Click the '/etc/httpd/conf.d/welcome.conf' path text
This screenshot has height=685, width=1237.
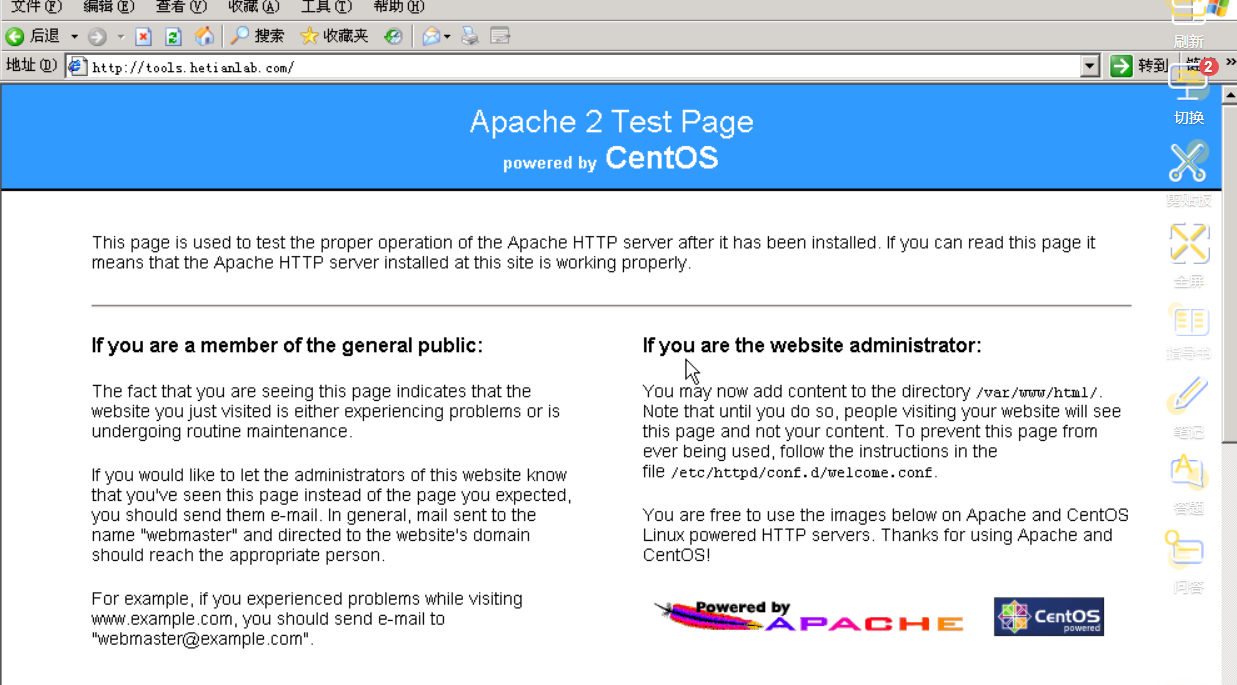[x=802, y=473]
